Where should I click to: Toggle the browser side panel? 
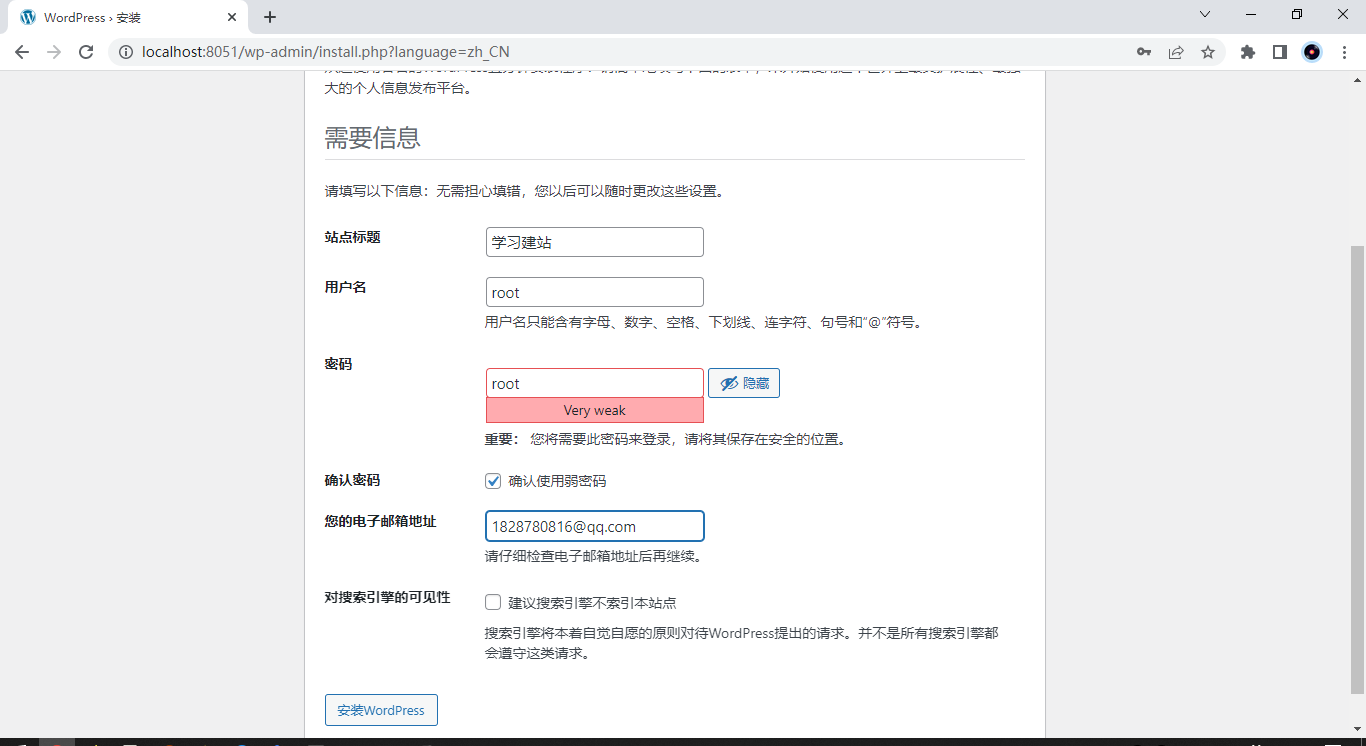point(1280,52)
